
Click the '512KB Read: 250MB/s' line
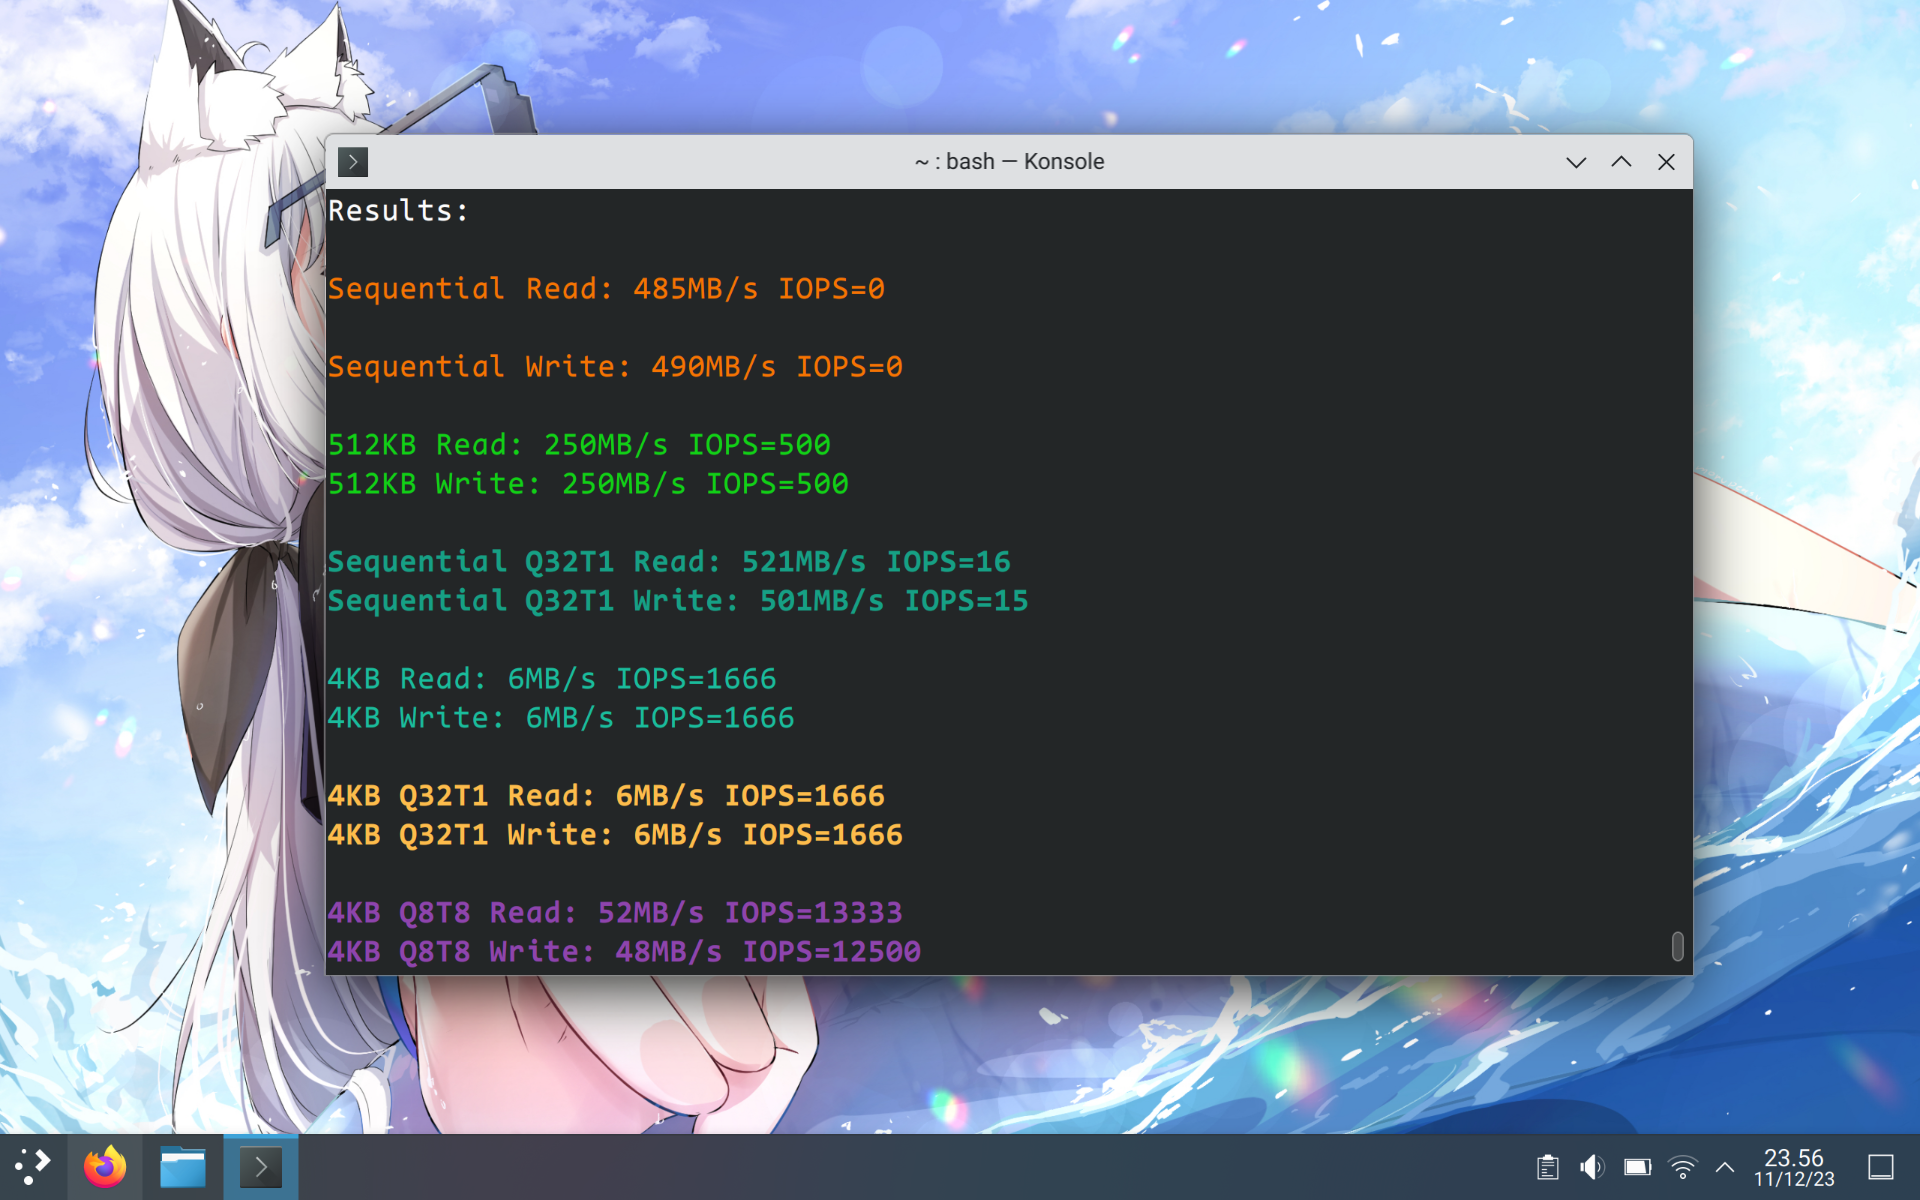[579, 445]
